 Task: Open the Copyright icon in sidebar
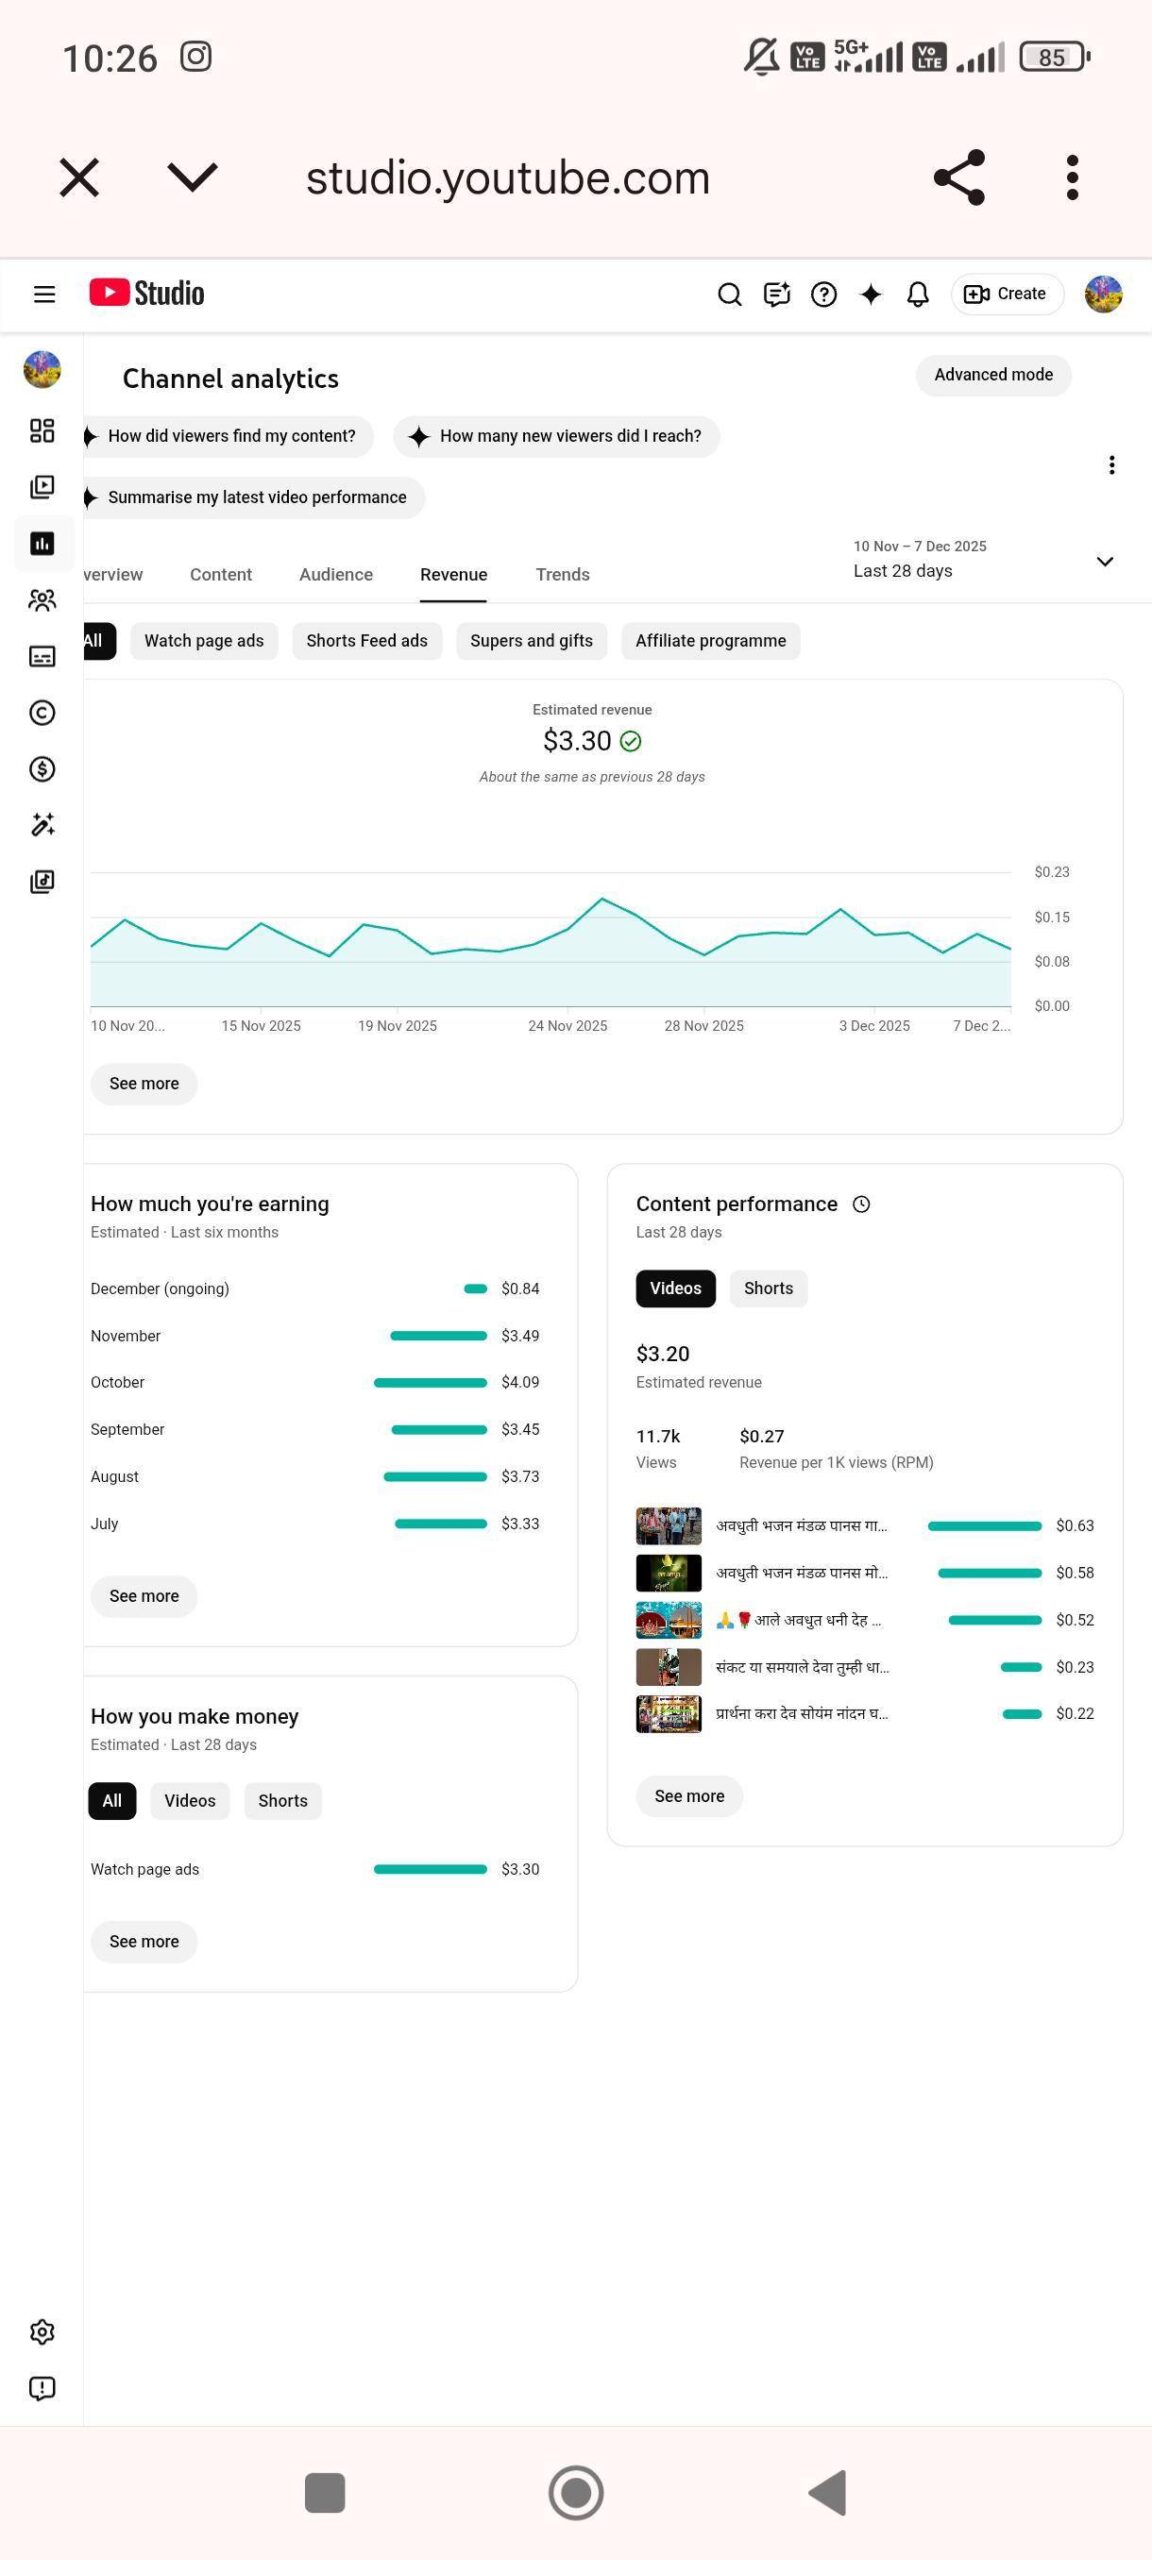coord(42,713)
